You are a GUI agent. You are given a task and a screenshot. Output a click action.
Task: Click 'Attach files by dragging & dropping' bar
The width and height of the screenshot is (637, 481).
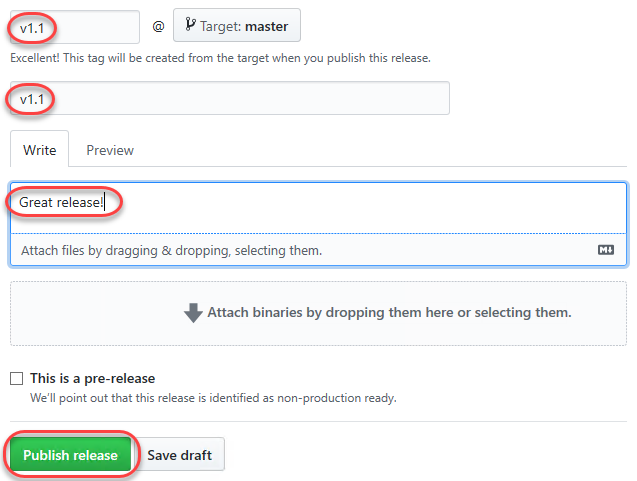[318, 250]
